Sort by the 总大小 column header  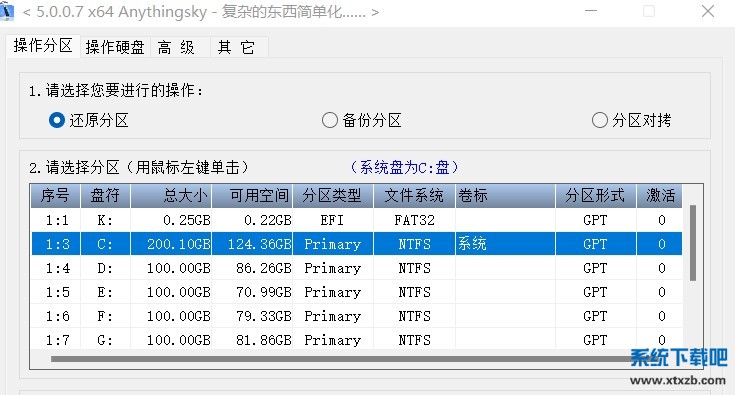pos(171,195)
